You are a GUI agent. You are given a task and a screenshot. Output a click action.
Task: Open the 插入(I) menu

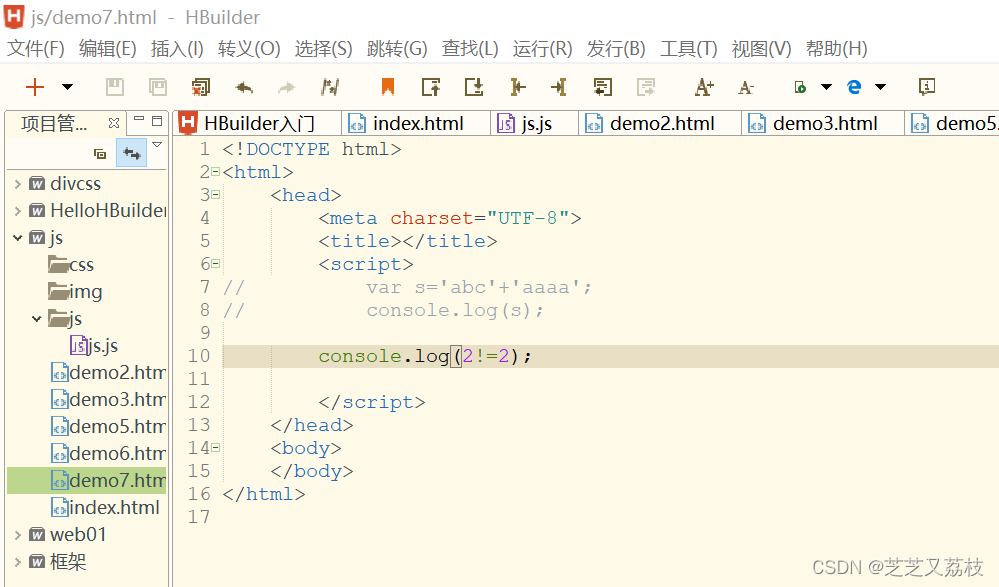[177, 48]
